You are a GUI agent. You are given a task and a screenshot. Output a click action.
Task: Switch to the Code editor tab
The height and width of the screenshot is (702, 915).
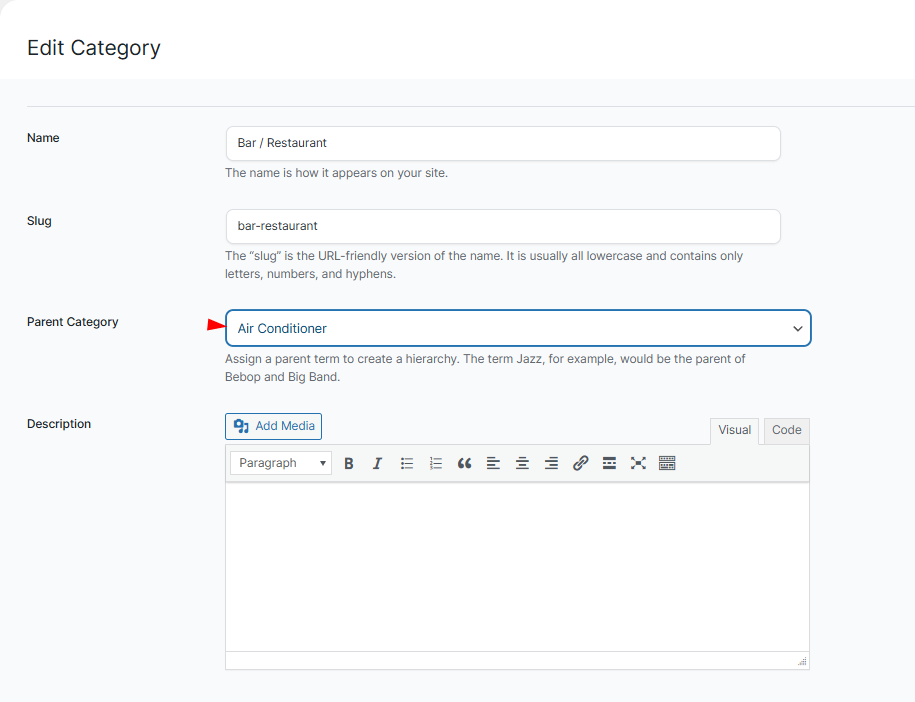[x=786, y=430]
